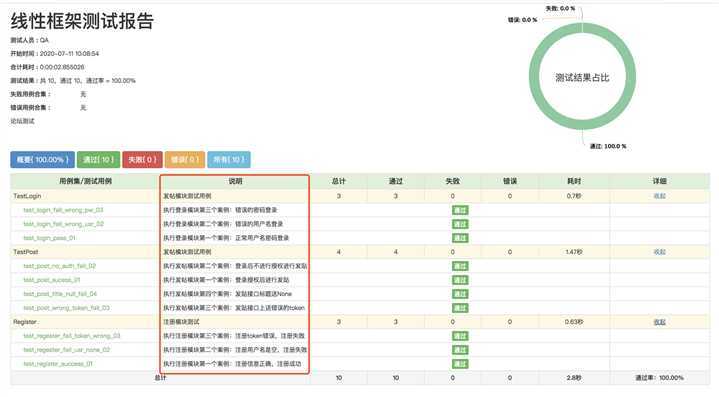Viewport: 719px width, 397px height.
Task: Show only passed cases with 通过(10) button
Action: (99, 160)
